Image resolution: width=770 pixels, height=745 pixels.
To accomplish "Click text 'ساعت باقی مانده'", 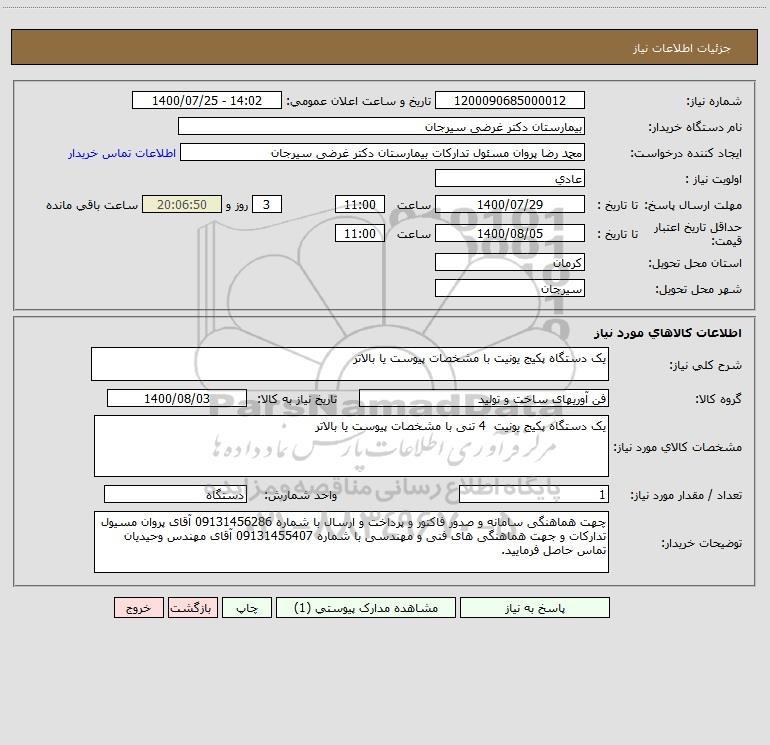I will [x=92, y=205].
